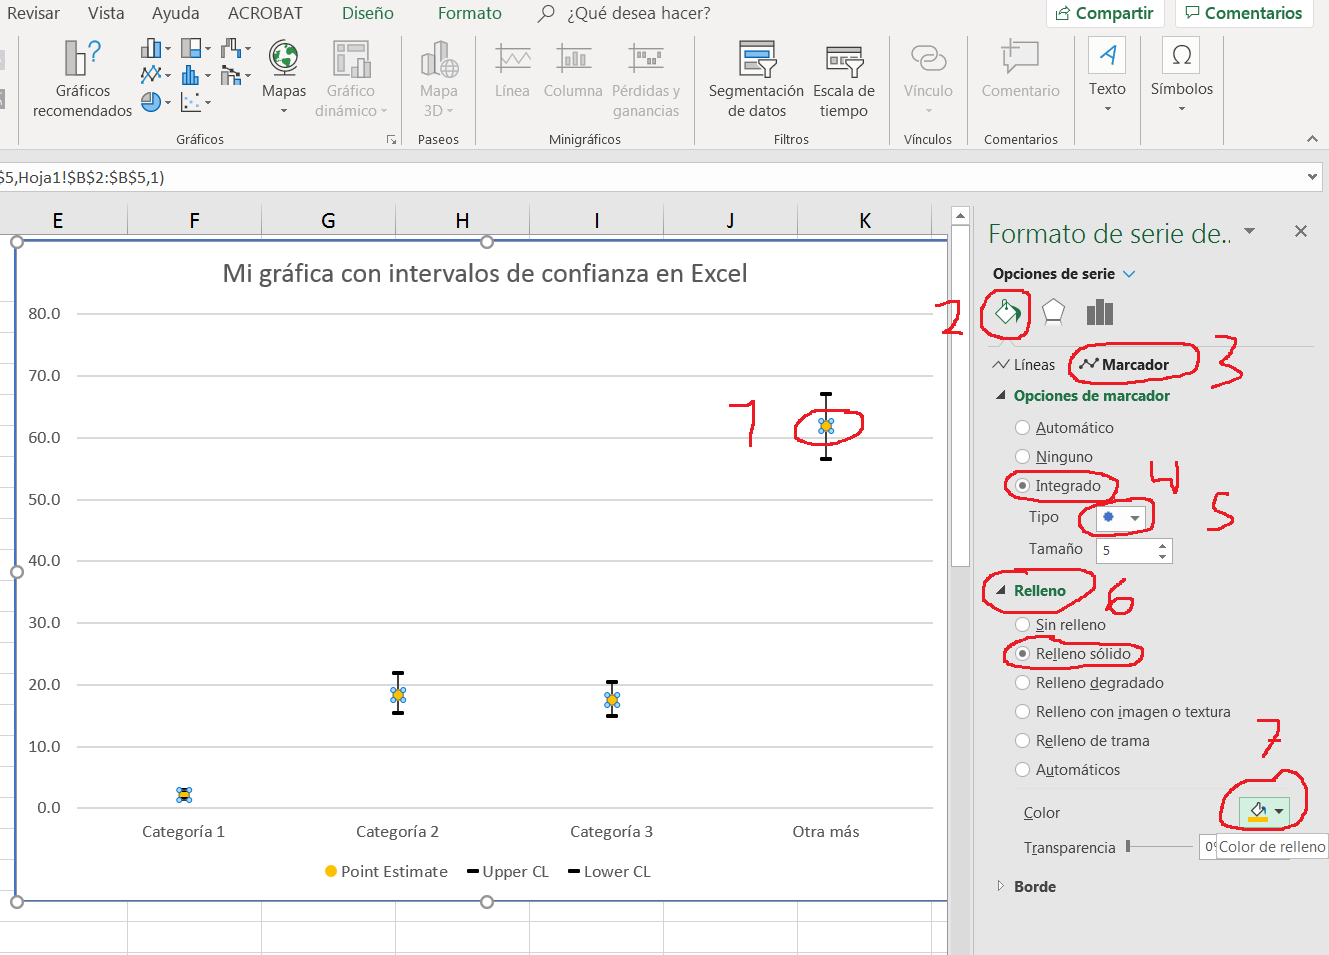Select the Sin relleno option

pyautogui.click(x=1022, y=624)
